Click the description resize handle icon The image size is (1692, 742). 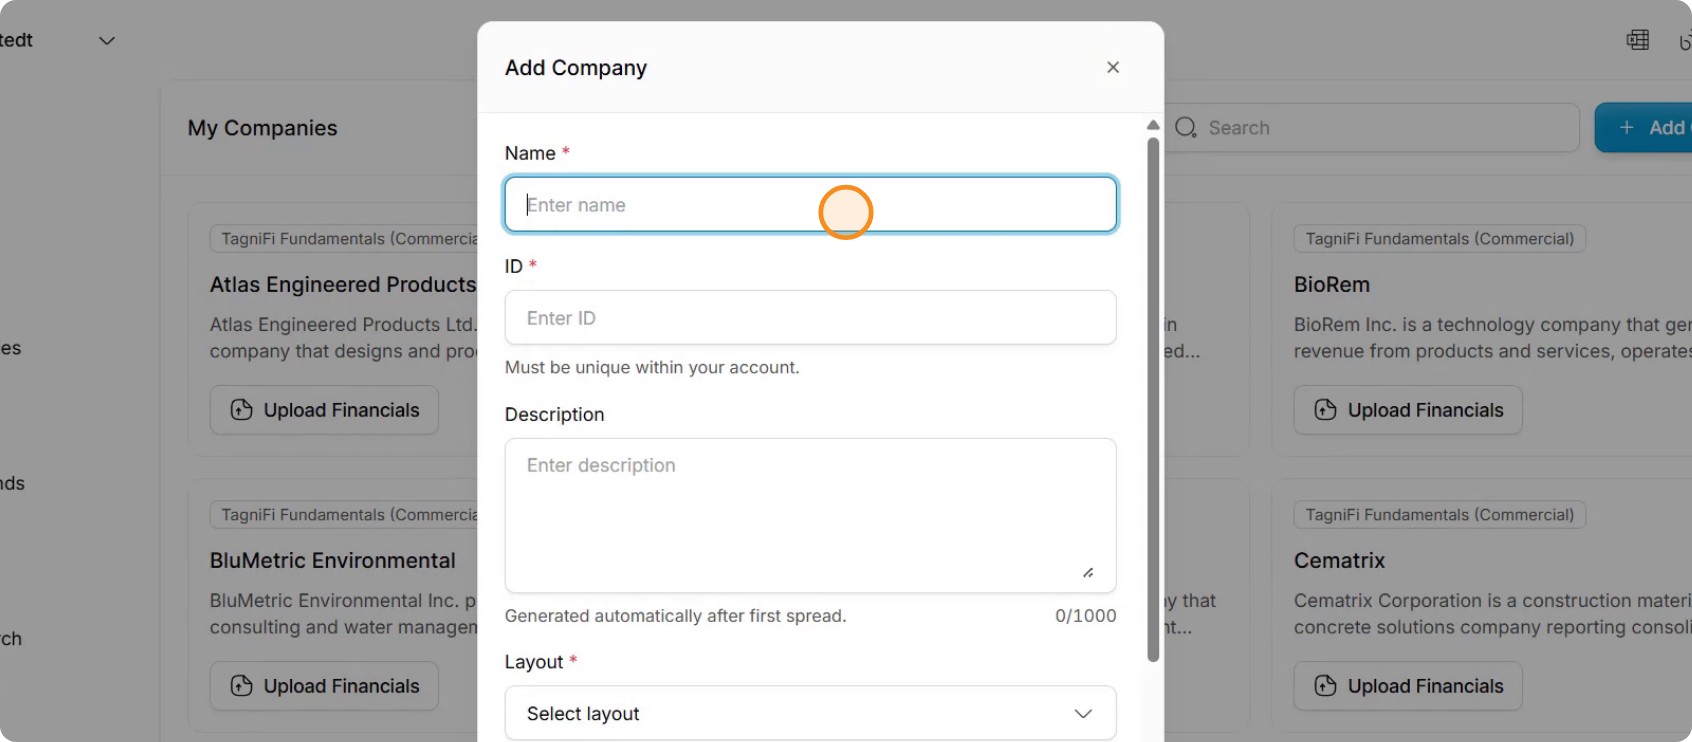click(1088, 573)
